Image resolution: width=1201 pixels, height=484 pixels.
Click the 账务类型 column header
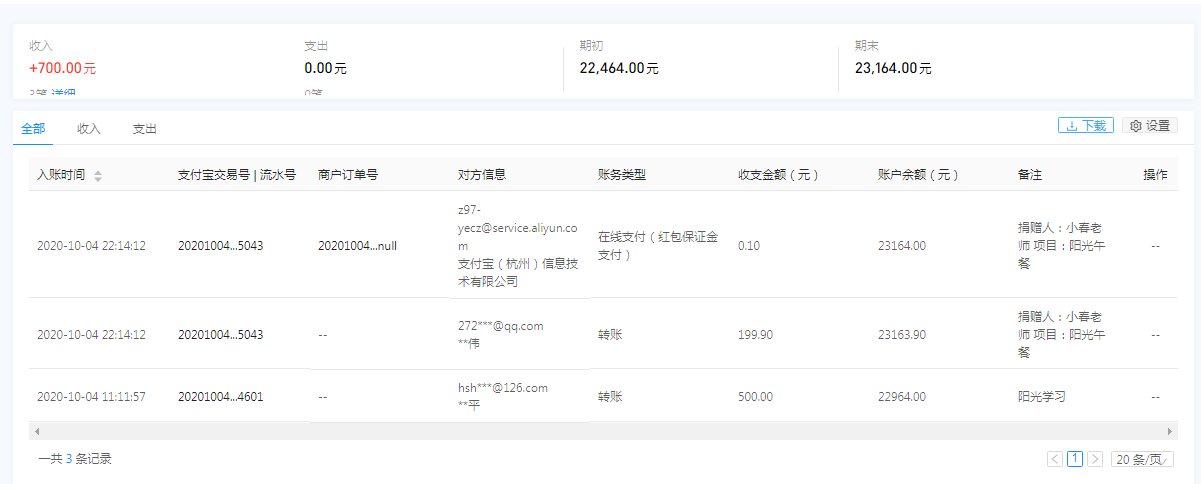622,175
